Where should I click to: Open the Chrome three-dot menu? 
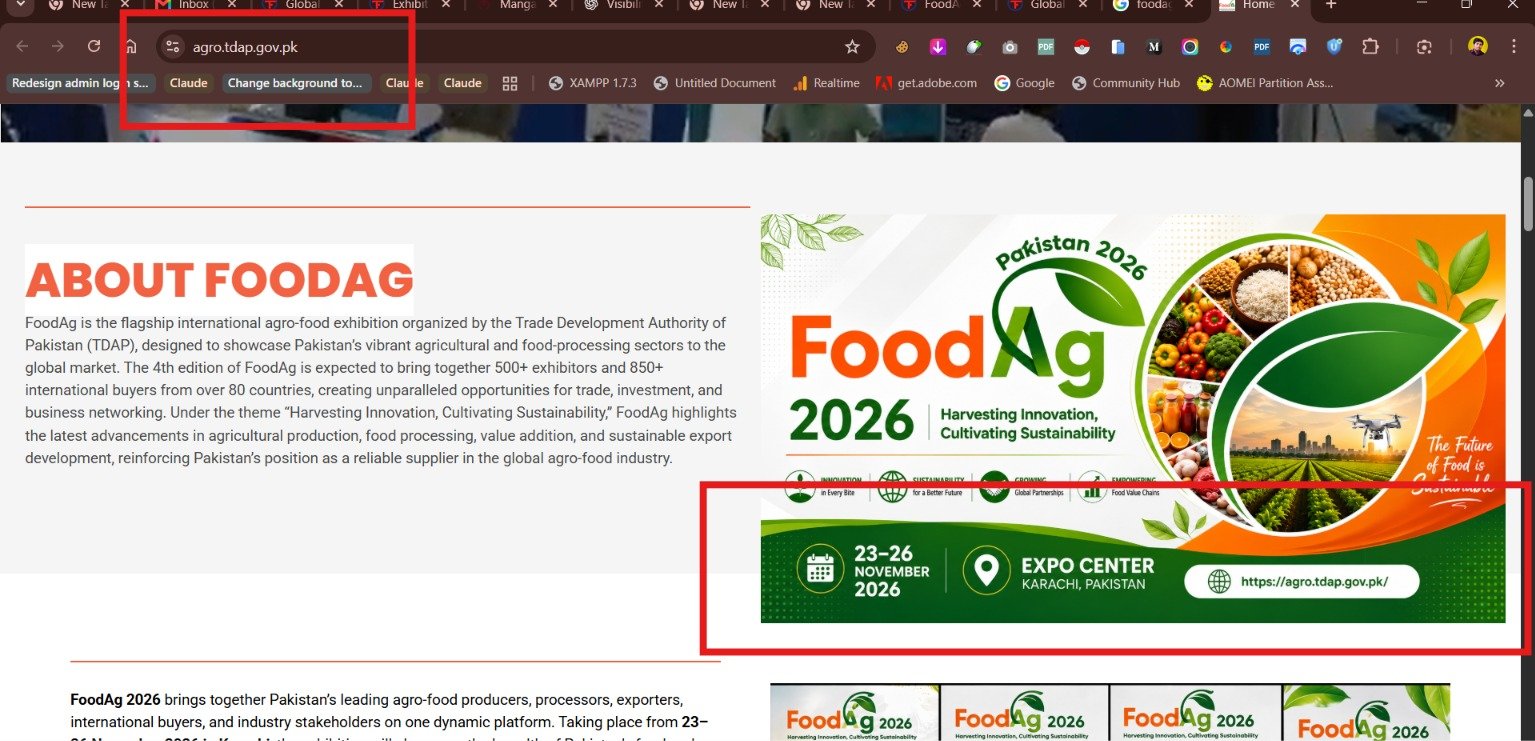1515,47
